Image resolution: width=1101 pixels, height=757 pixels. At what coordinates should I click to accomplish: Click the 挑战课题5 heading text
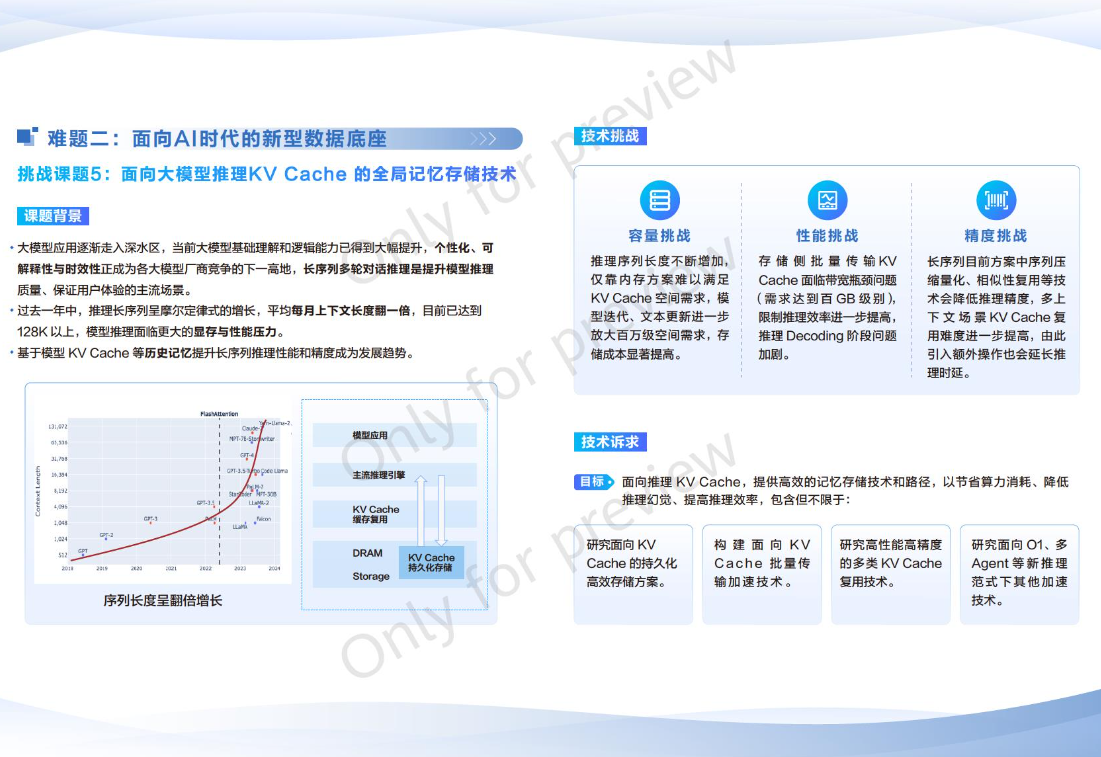(267, 174)
